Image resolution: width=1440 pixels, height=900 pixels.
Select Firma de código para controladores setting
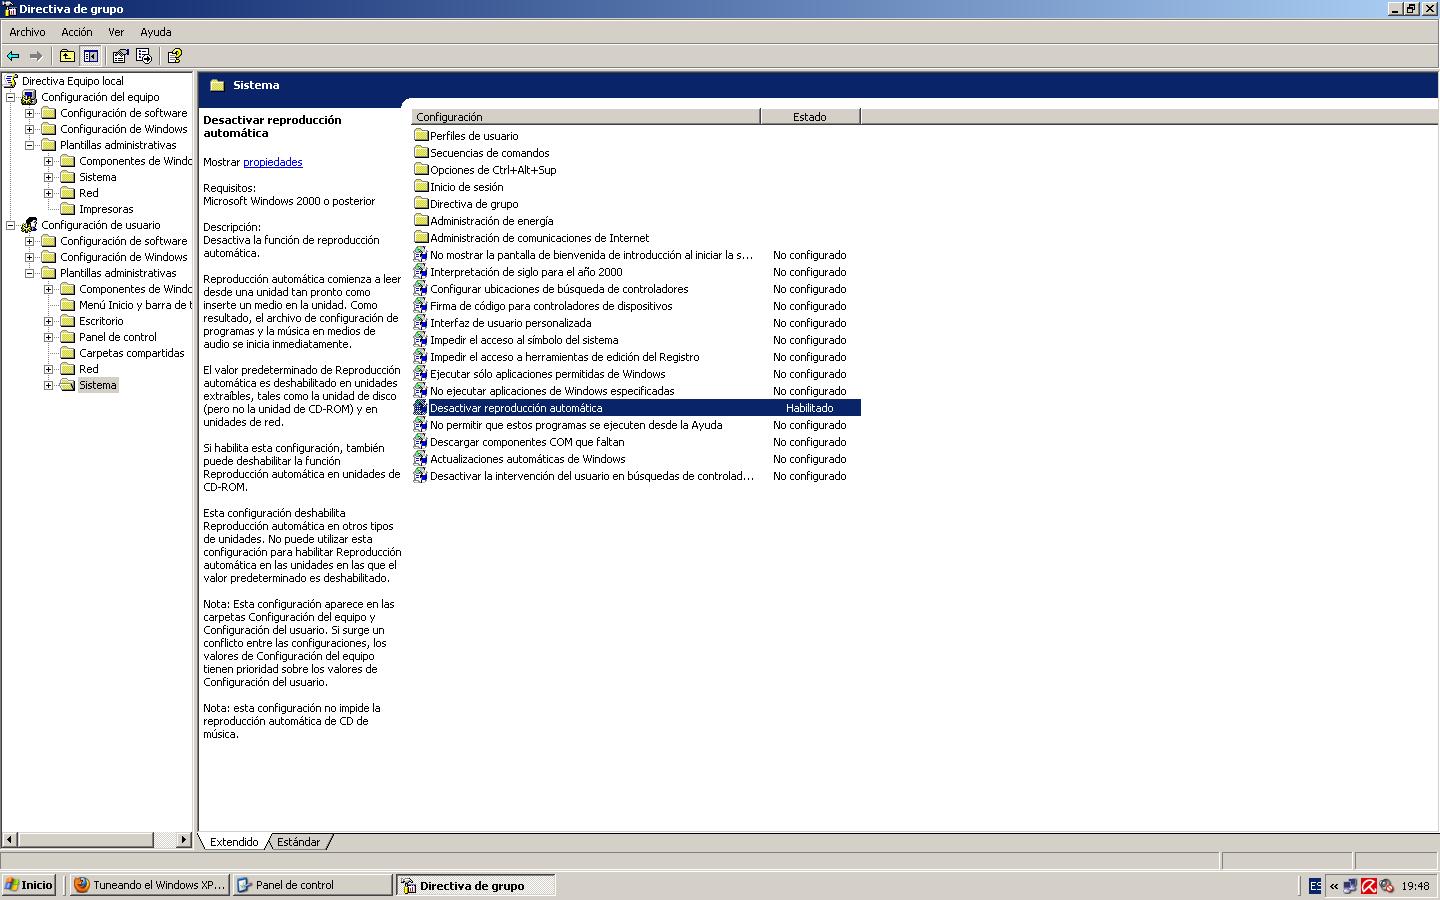[551, 306]
